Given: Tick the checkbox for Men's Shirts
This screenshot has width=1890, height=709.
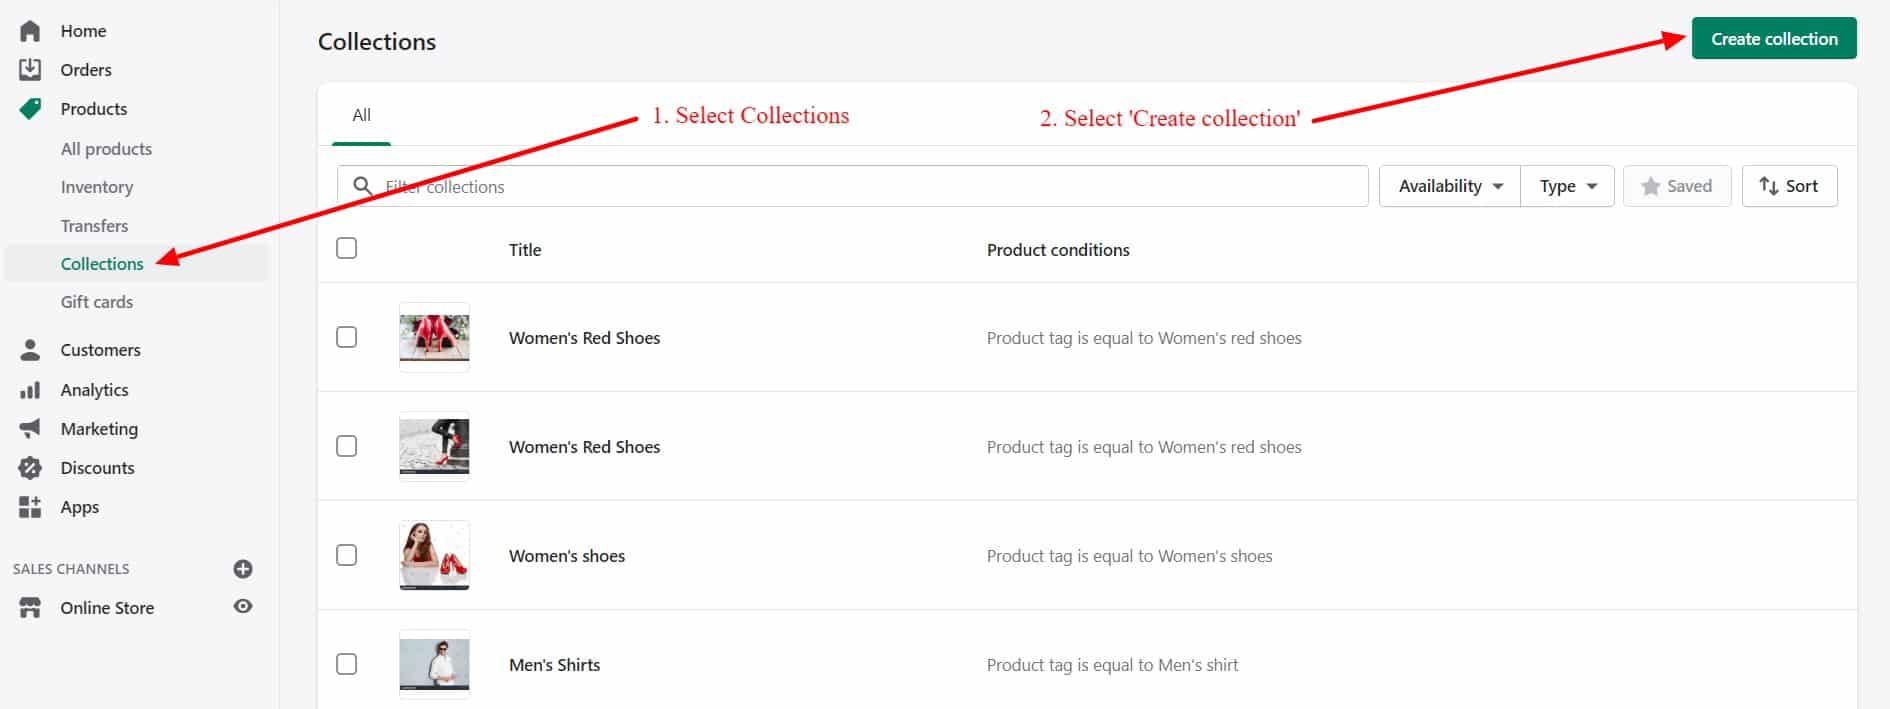Looking at the screenshot, I should pyautogui.click(x=347, y=664).
